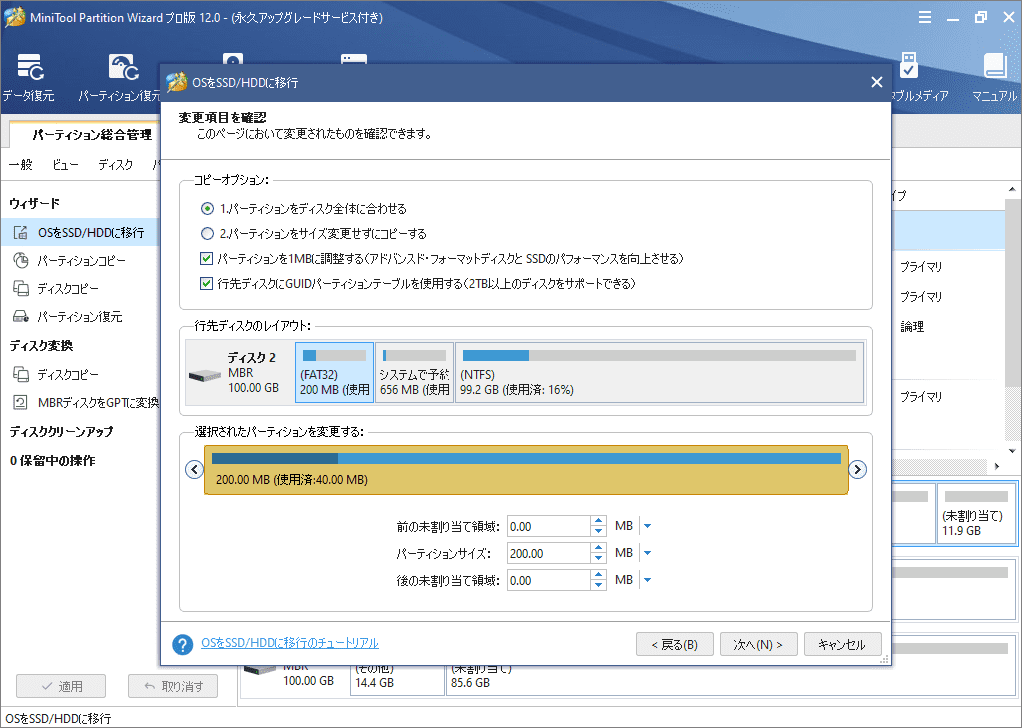Image resolution: width=1022 pixels, height=728 pixels.
Task: Go to next partition with right arrow
Action: (858, 469)
